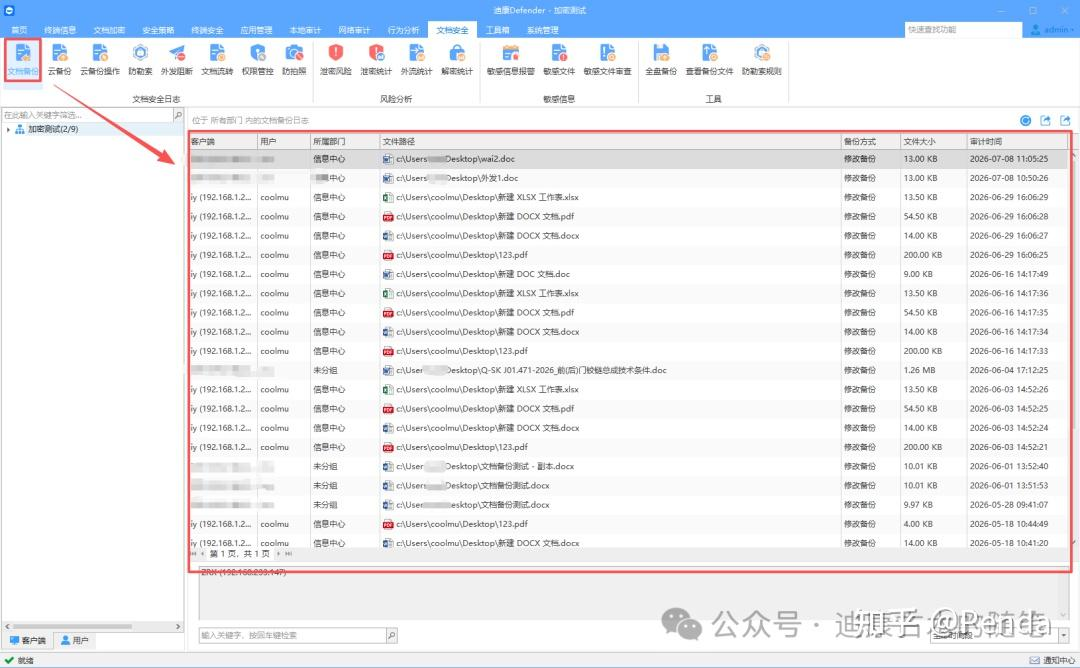The height and width of the screenshot is (668, 1080).
Task: Select the row dated 2026-06-29 16:06:25
Action: click(629, 255)
